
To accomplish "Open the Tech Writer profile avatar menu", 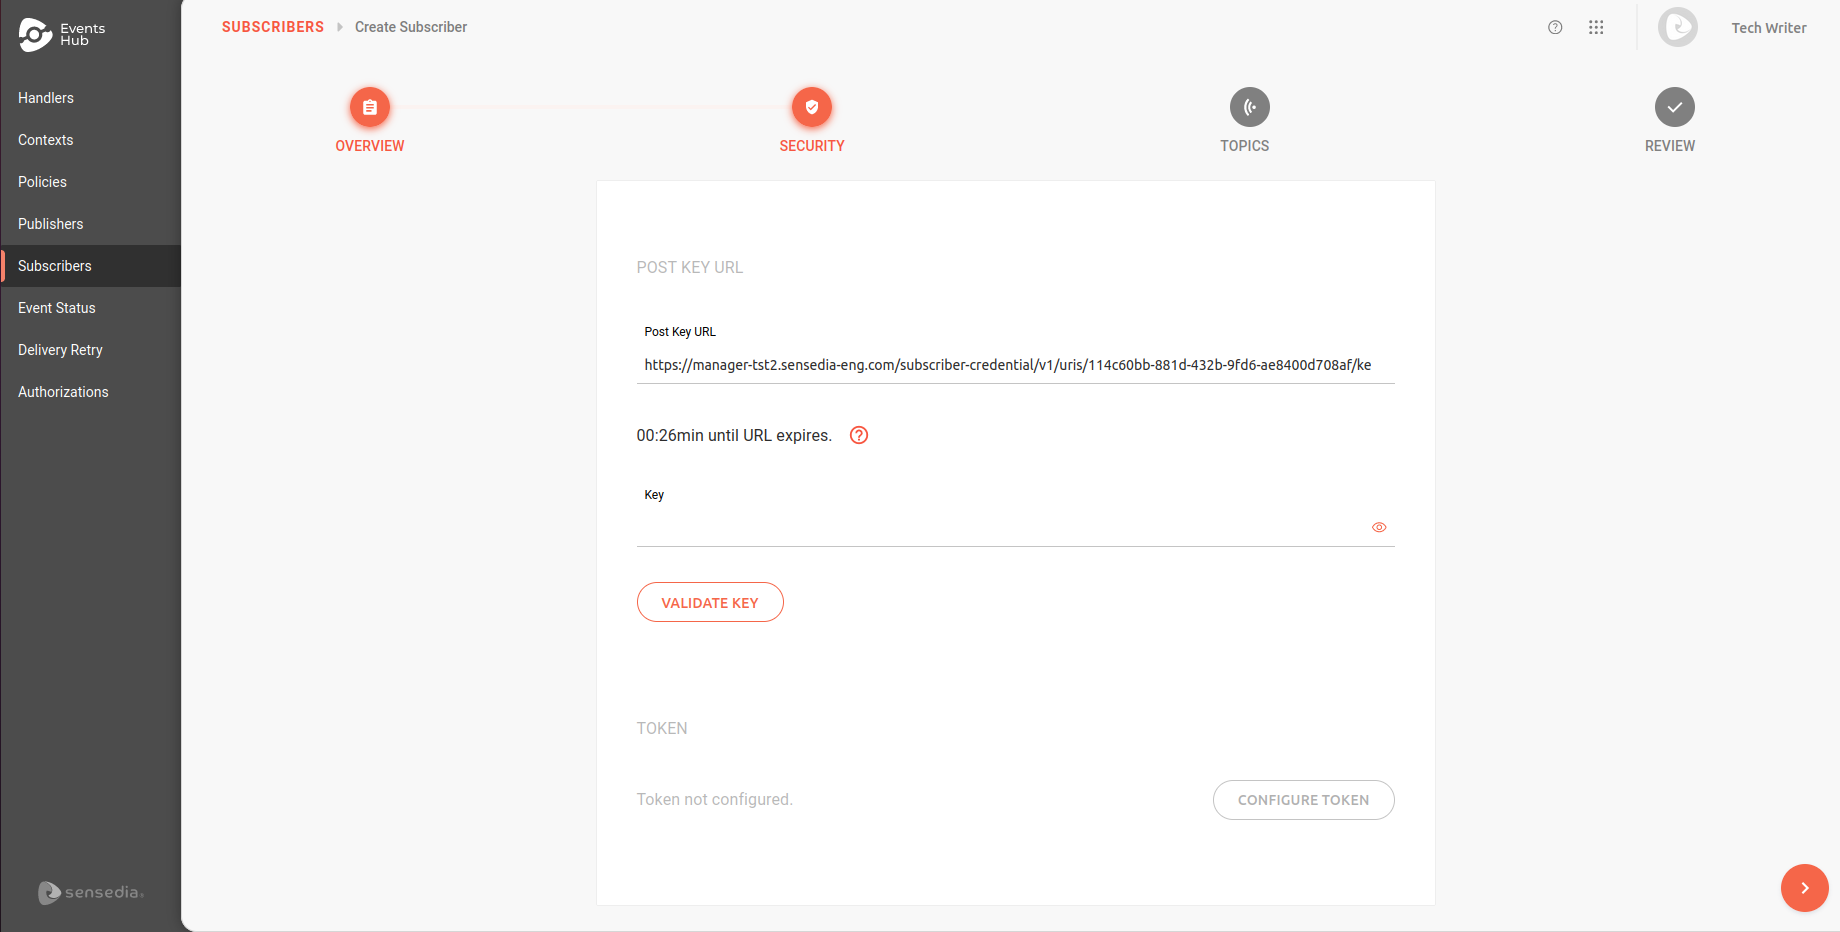I will (1678, 27).
